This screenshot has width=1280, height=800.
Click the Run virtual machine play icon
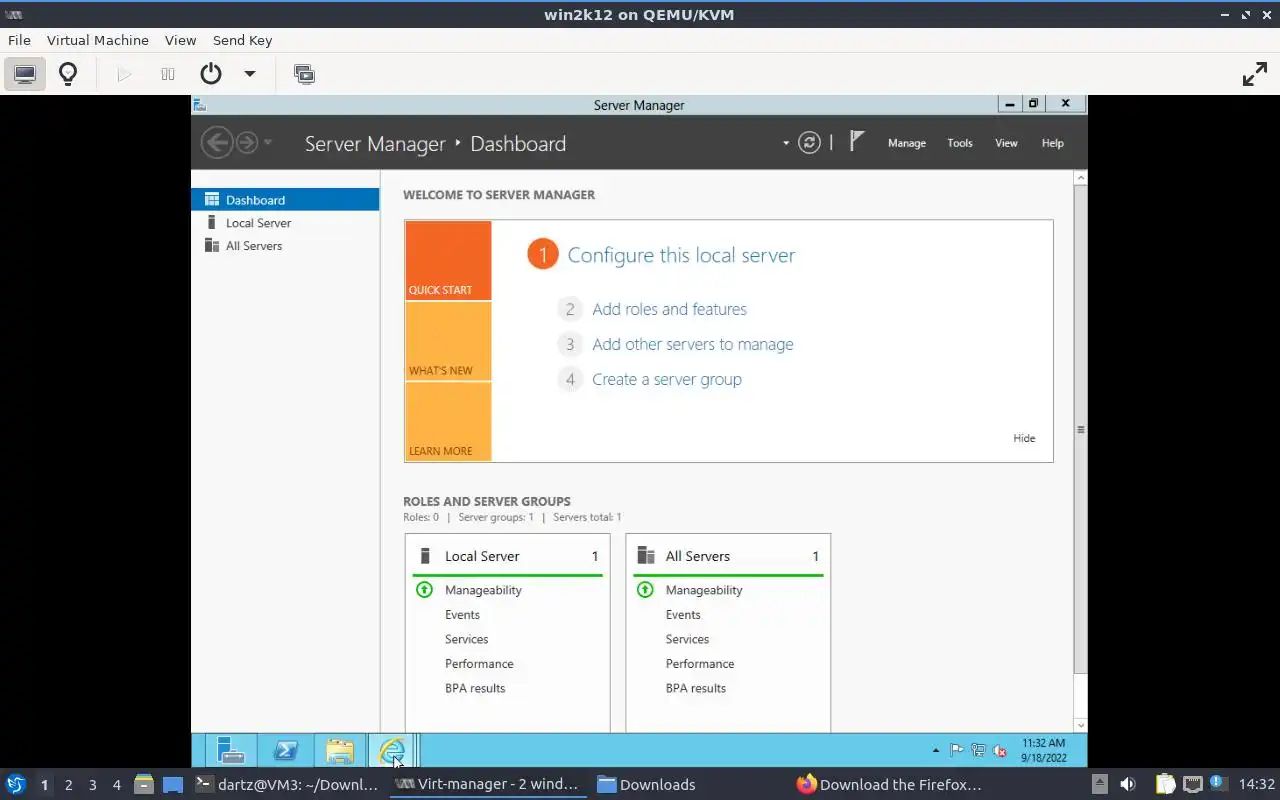click(124, 74)
